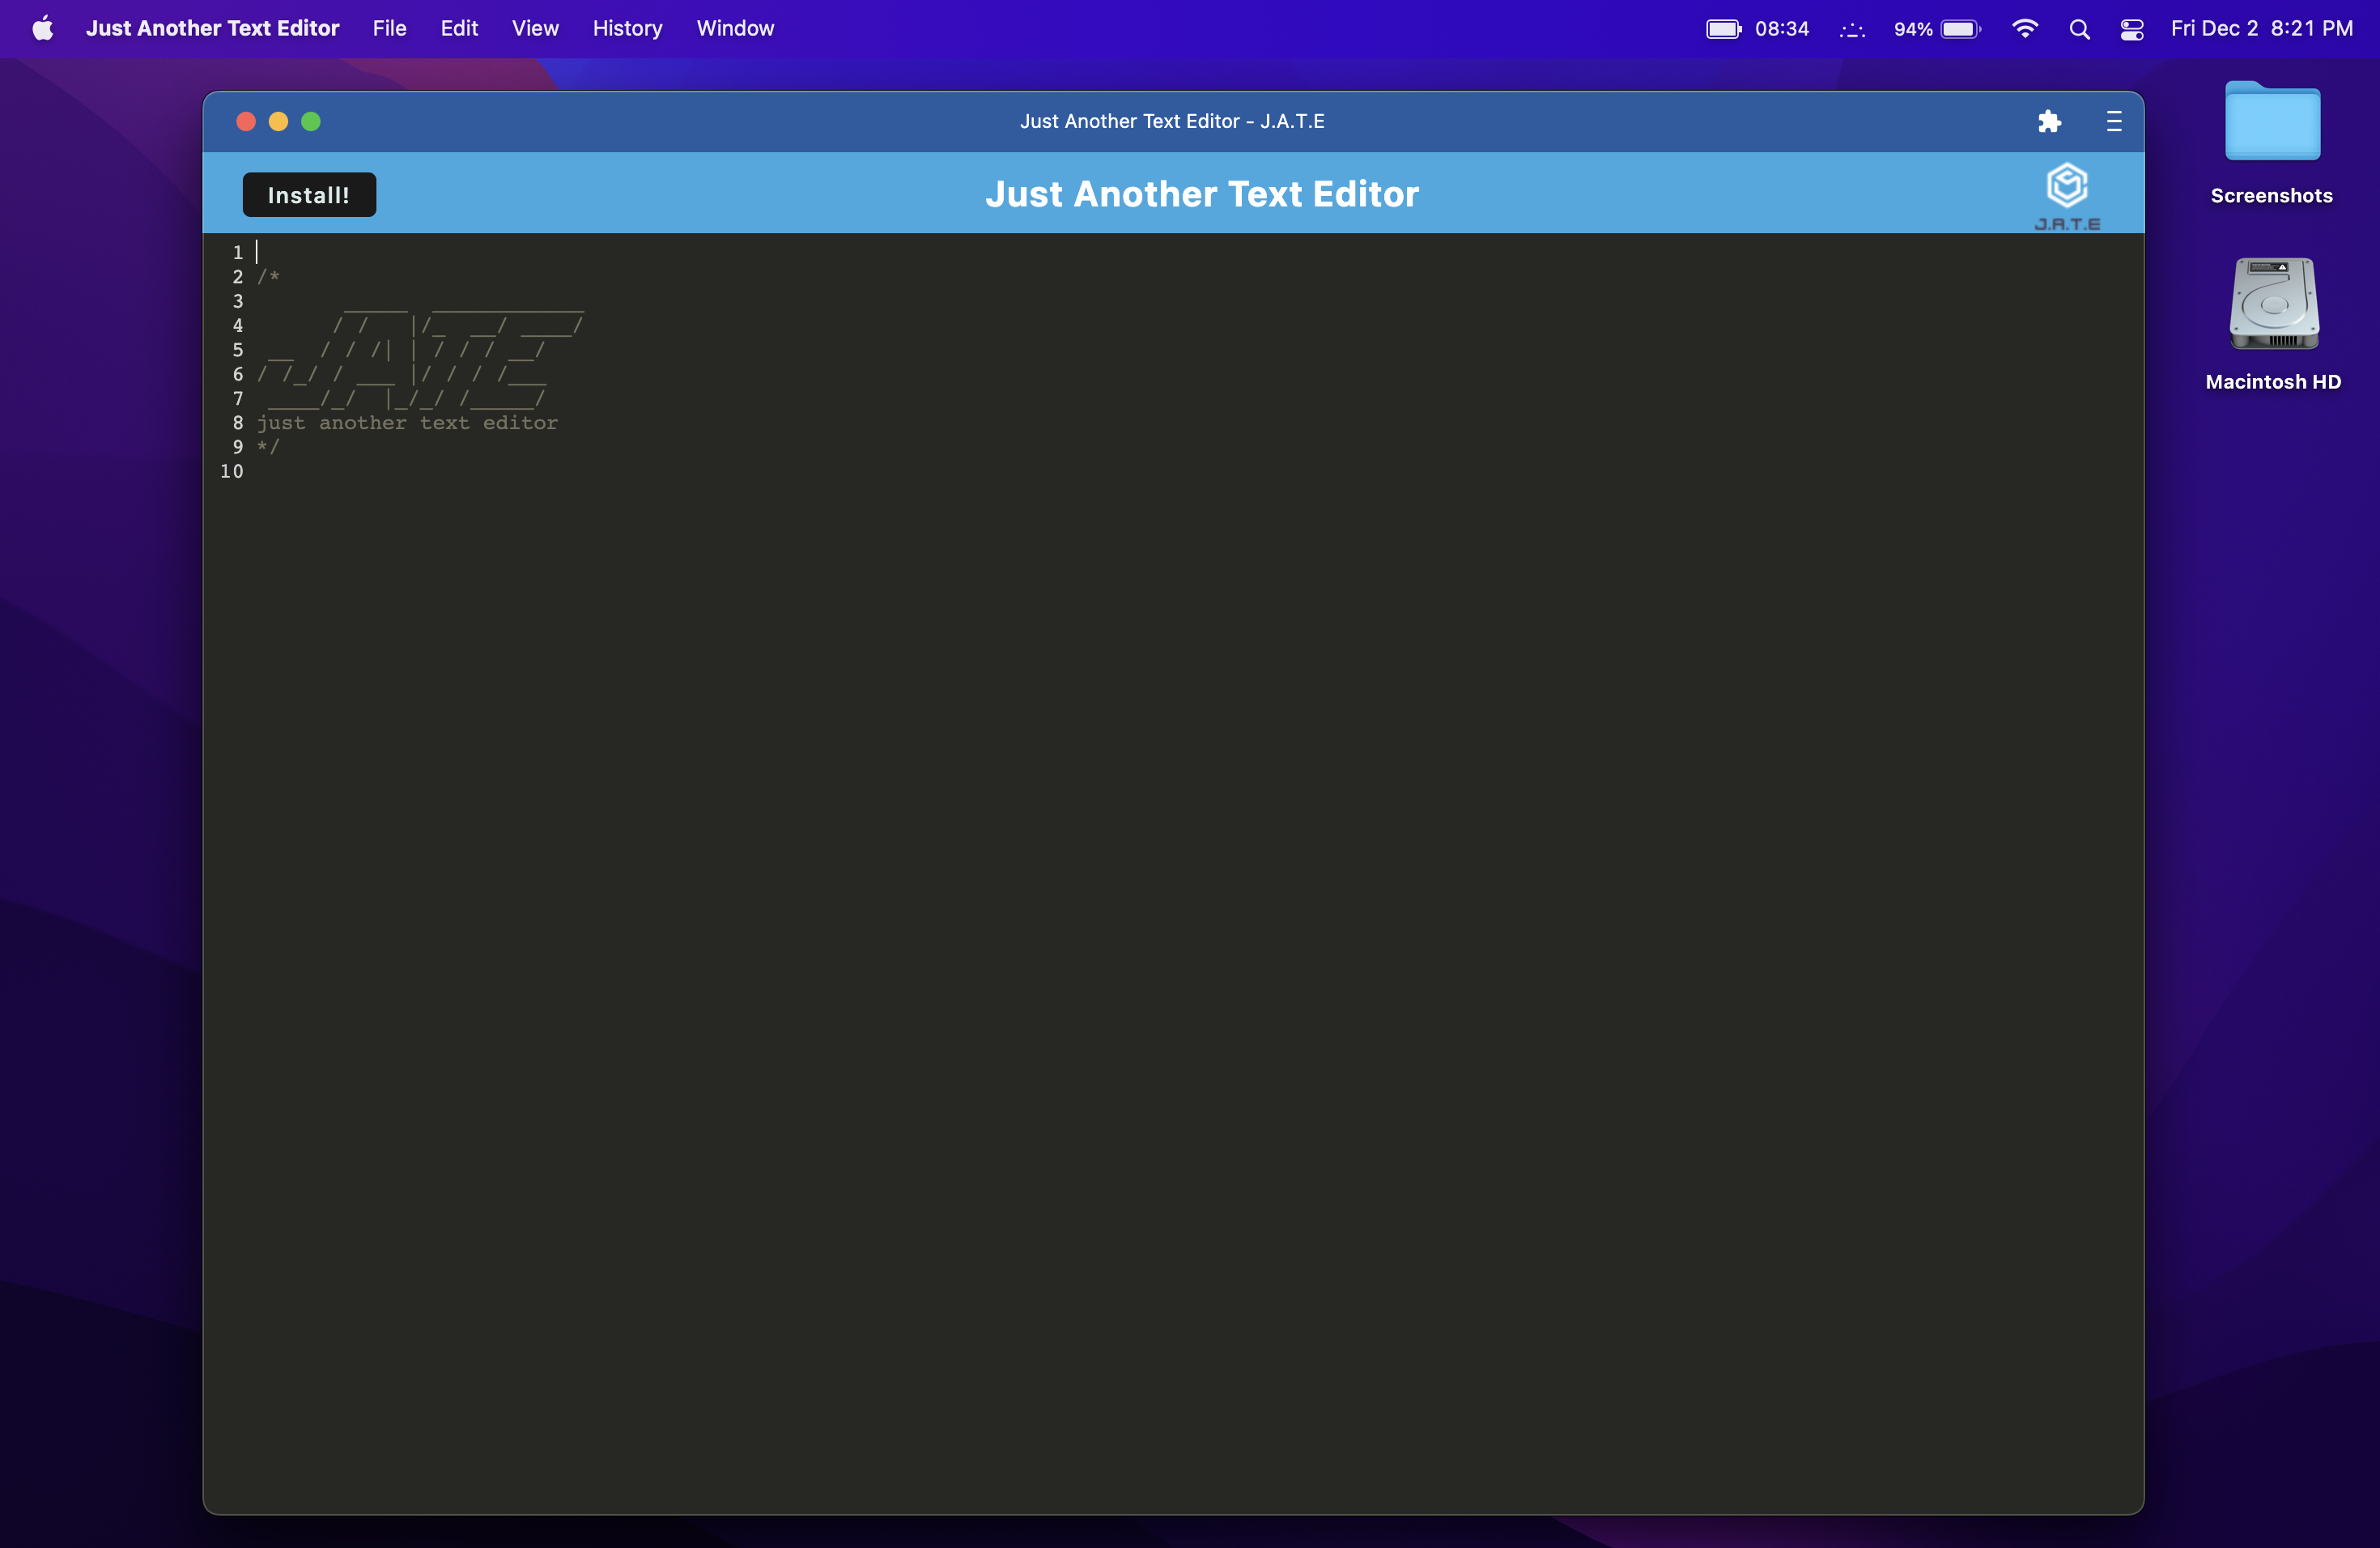
Task: Click the battery 94% indicator
Action: coord(1936,29)
